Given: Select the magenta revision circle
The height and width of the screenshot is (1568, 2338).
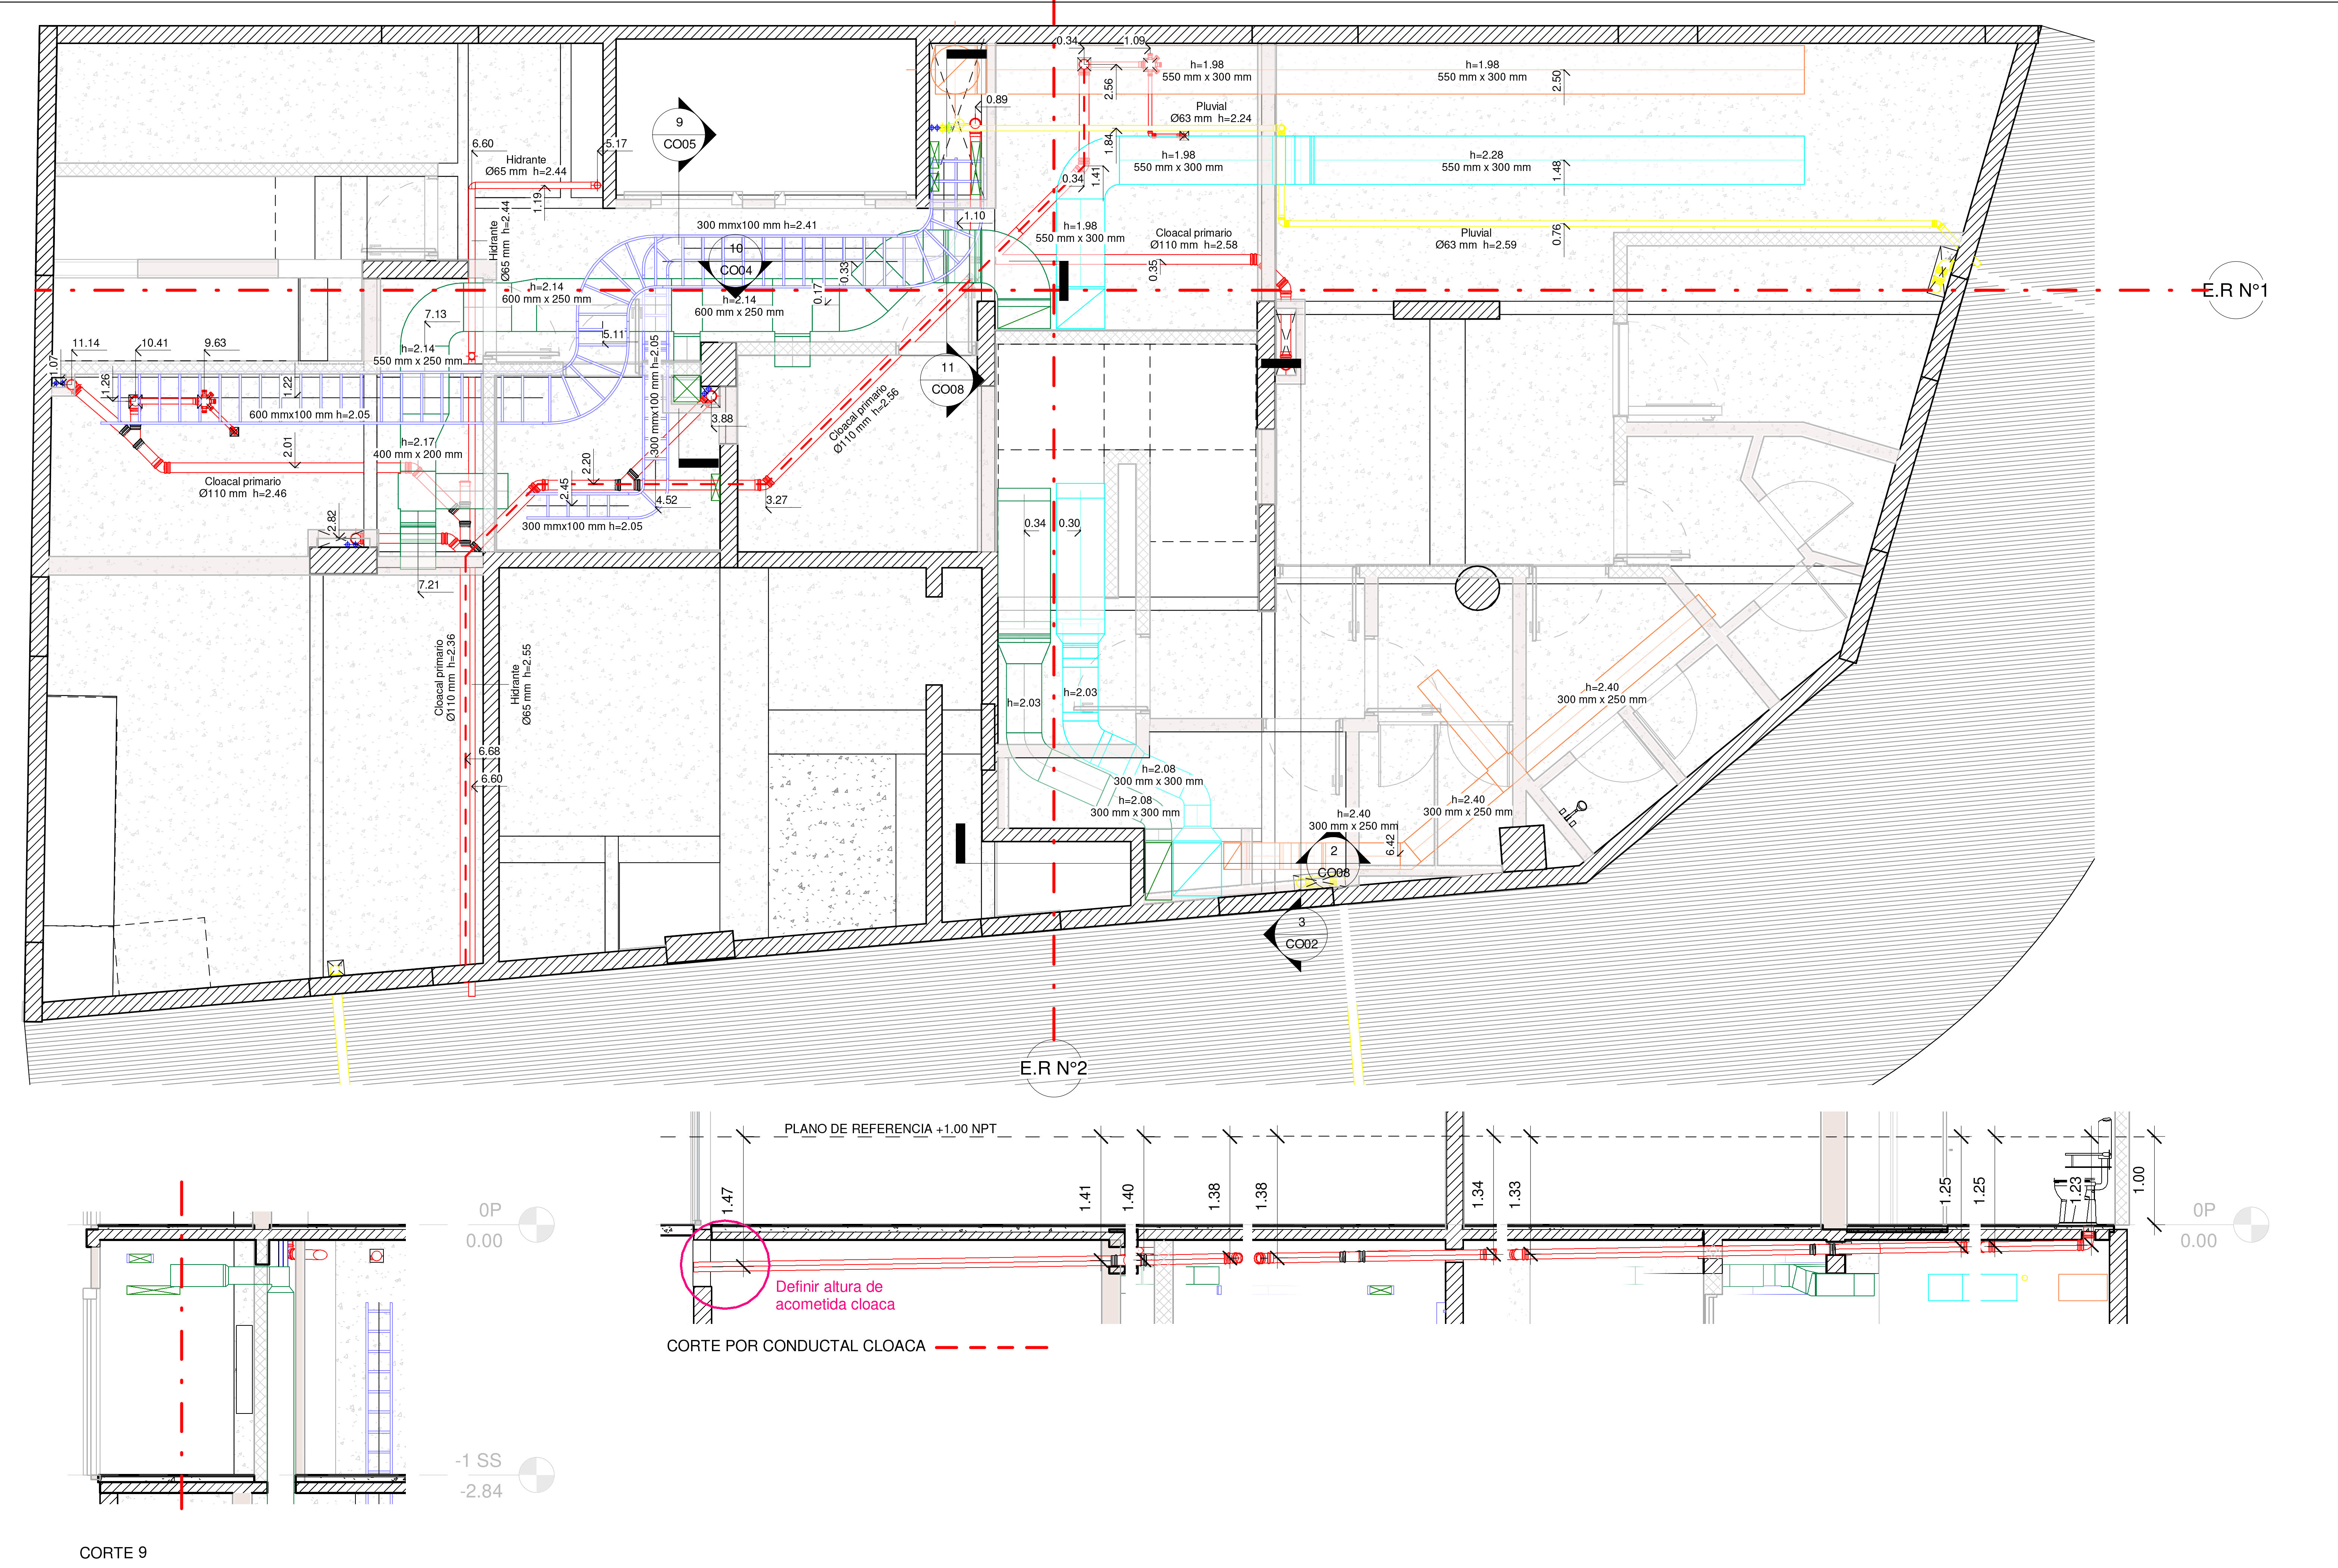Looking at the screenshot, I should [725, 1264].
